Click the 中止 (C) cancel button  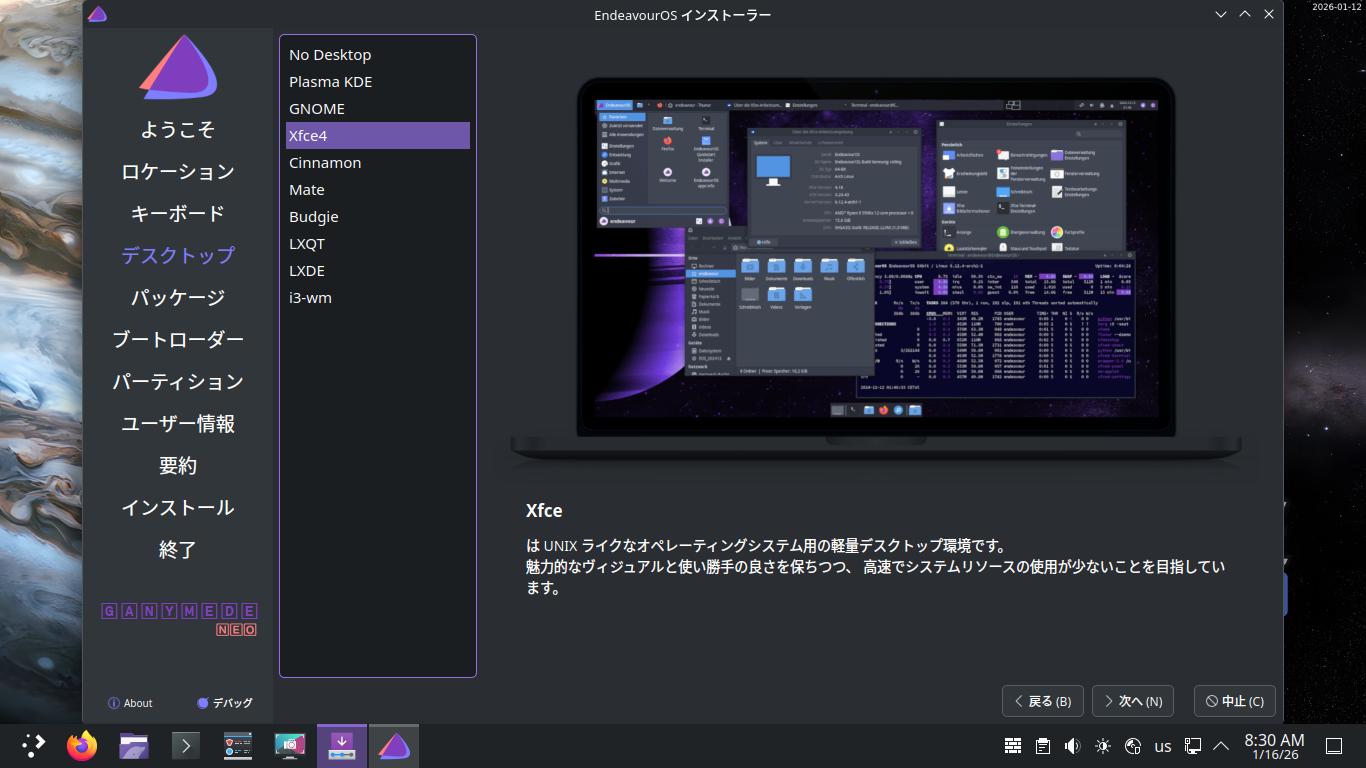(x=1234, y=701)
